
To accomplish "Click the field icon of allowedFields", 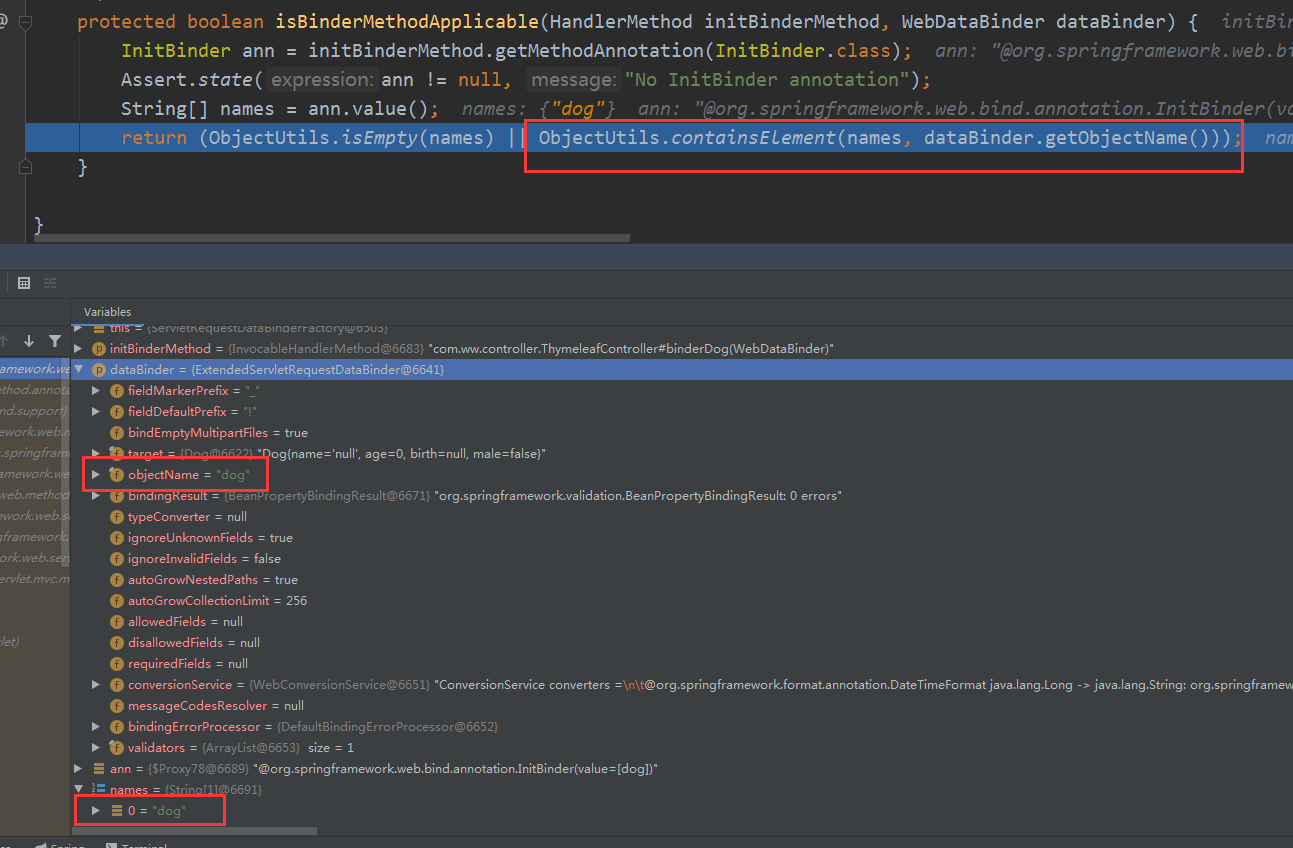I will point(117,622).
